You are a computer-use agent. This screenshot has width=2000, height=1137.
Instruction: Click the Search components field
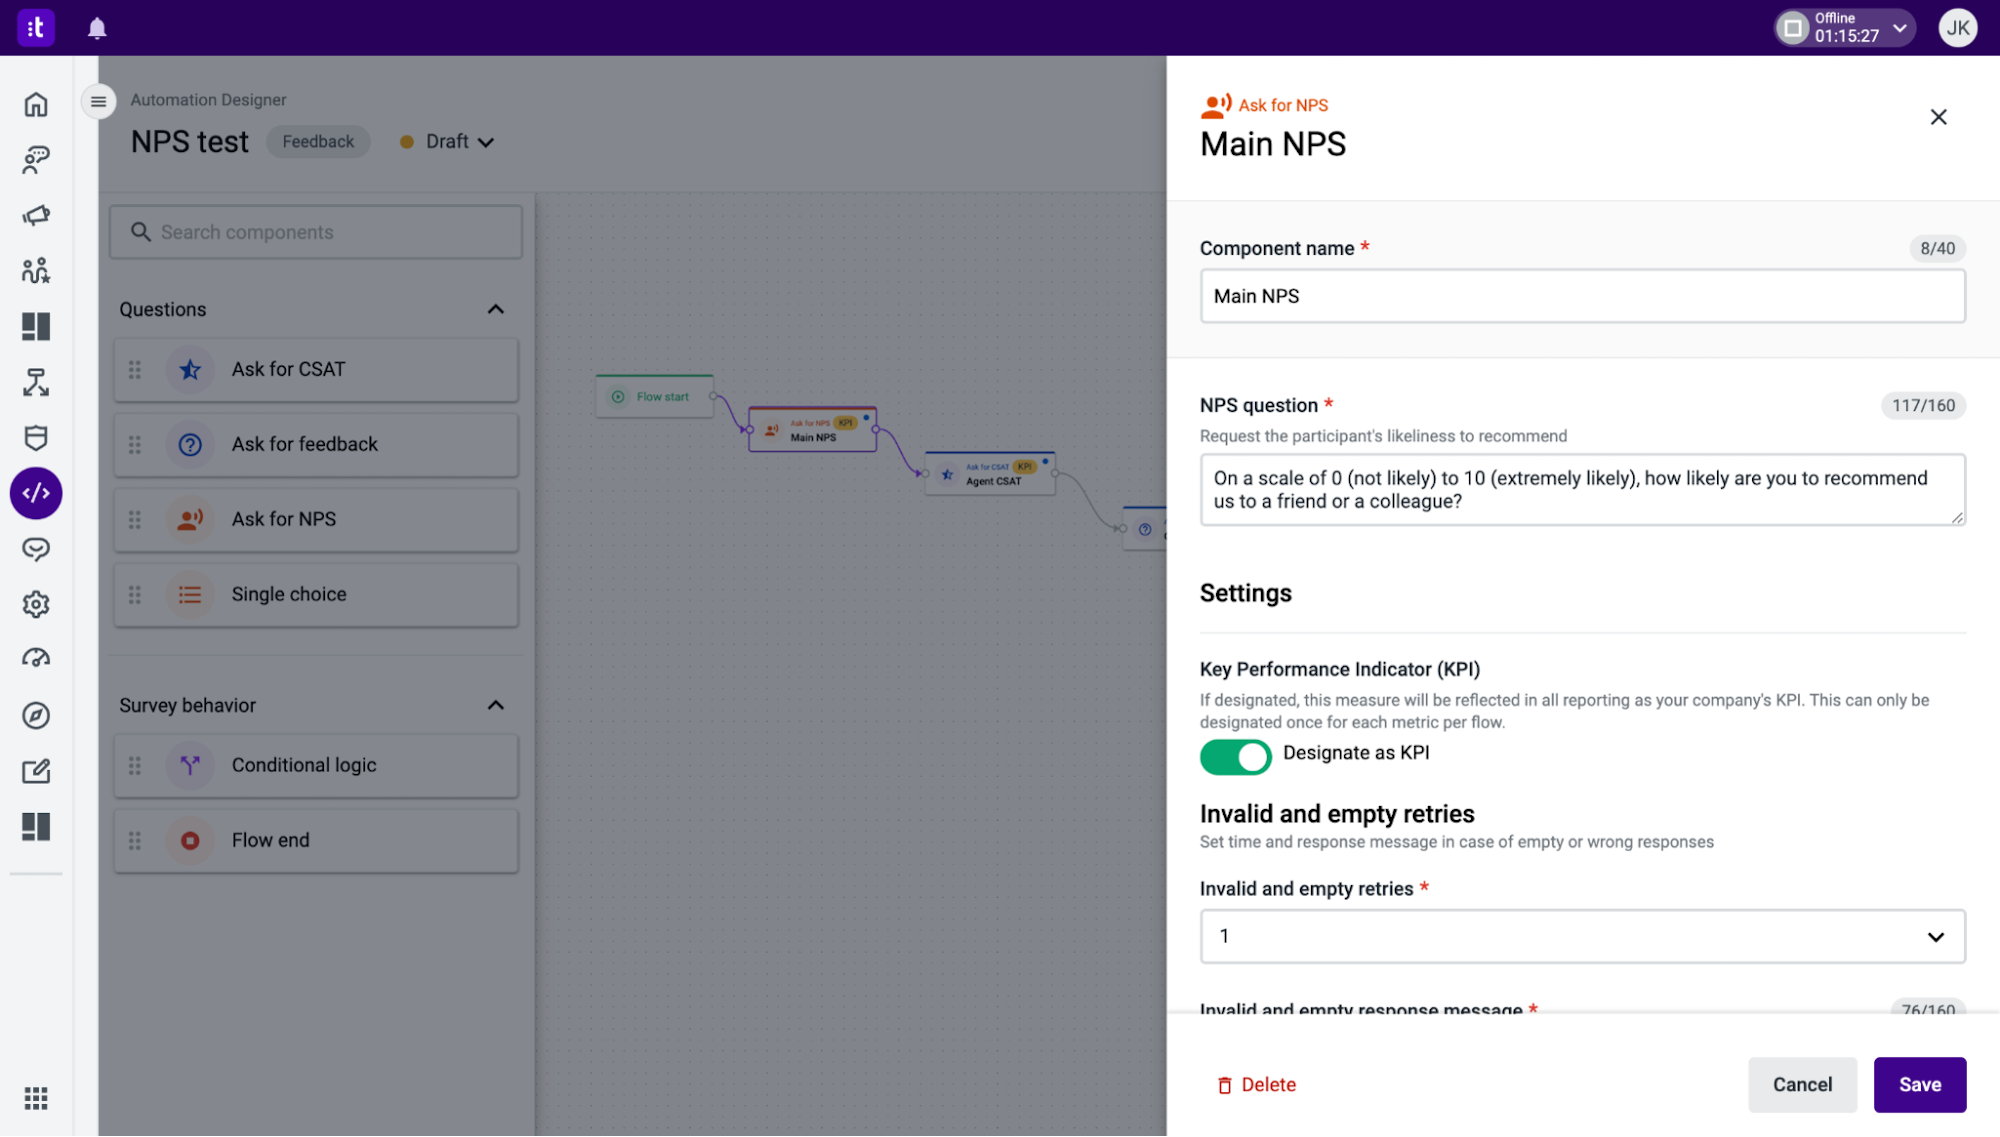[x=316, y=232]
